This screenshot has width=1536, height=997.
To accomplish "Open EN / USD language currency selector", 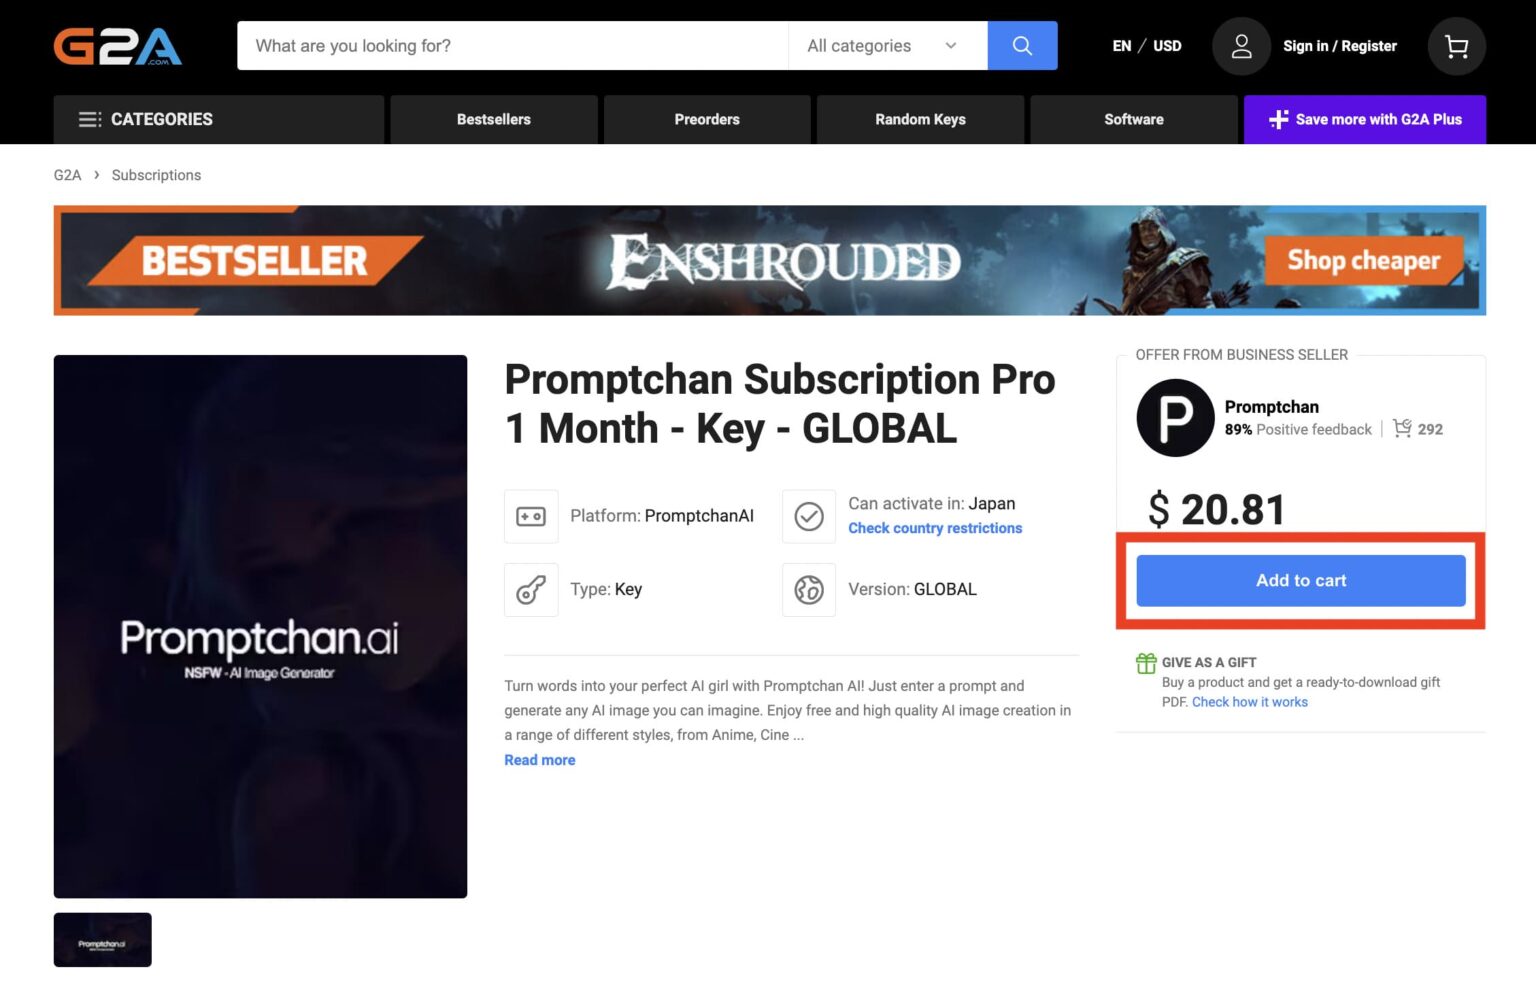I will [x=1146, y=46].
